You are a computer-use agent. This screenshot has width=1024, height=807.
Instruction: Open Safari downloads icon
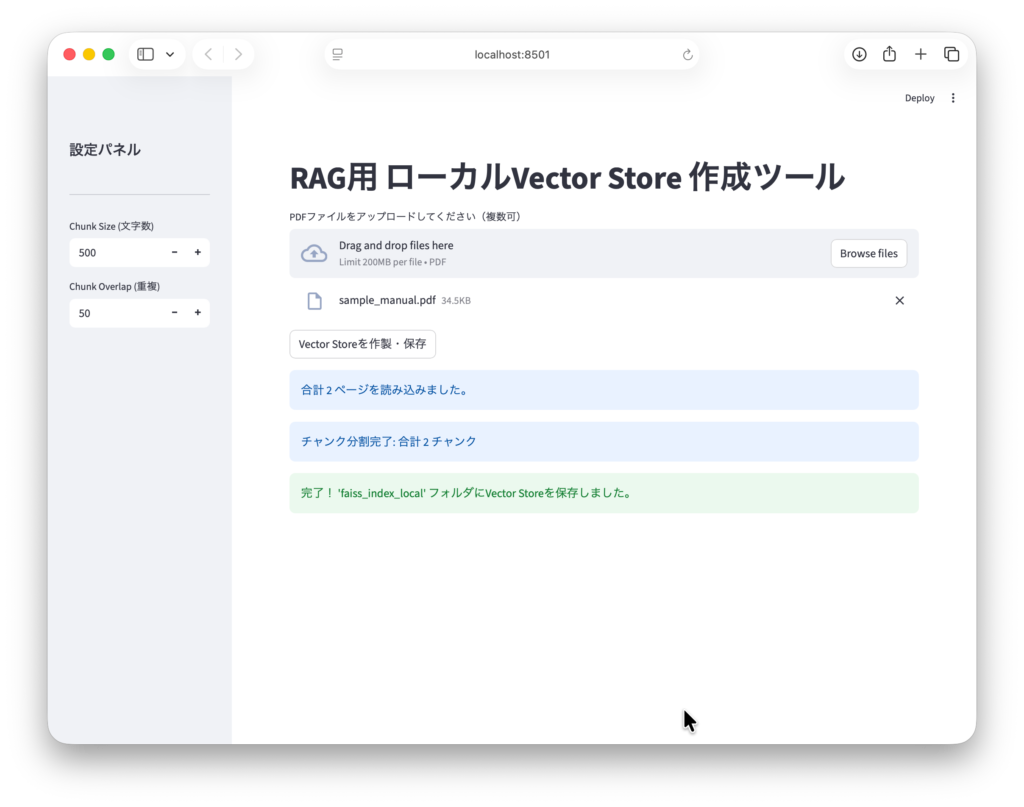pos(859,54)
